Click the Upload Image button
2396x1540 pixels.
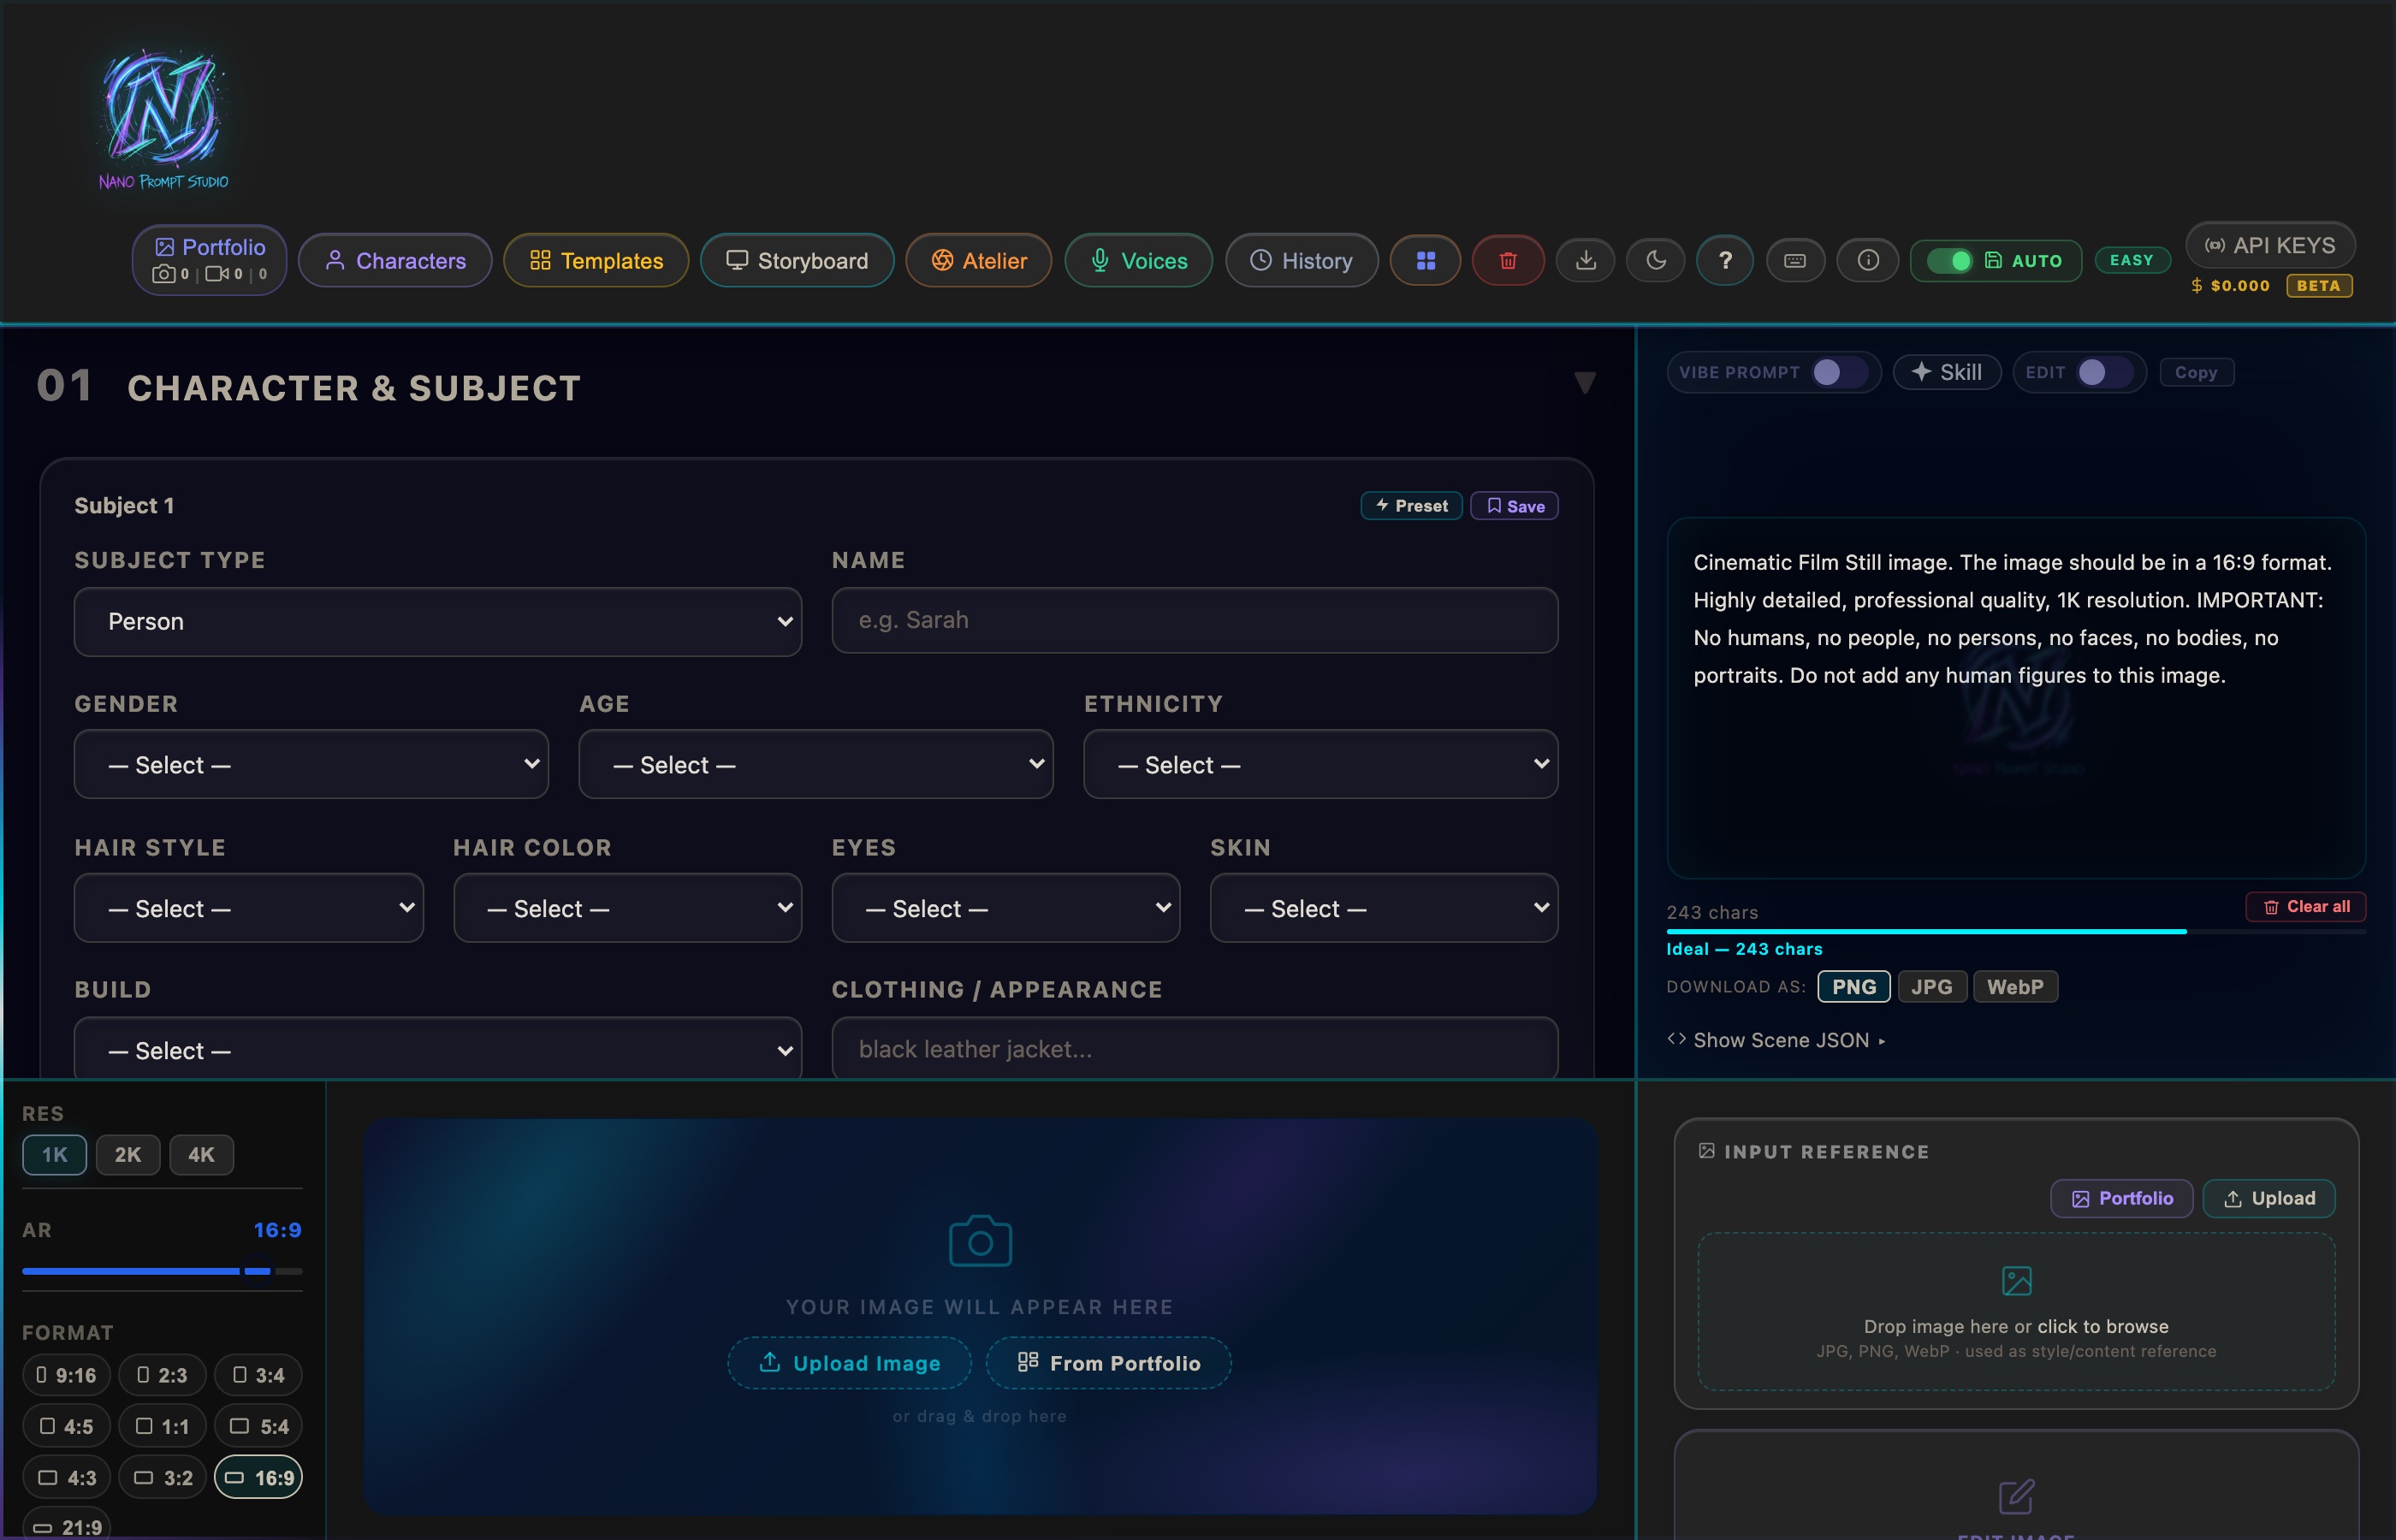pyautogui.click(x=849, y=1362)
